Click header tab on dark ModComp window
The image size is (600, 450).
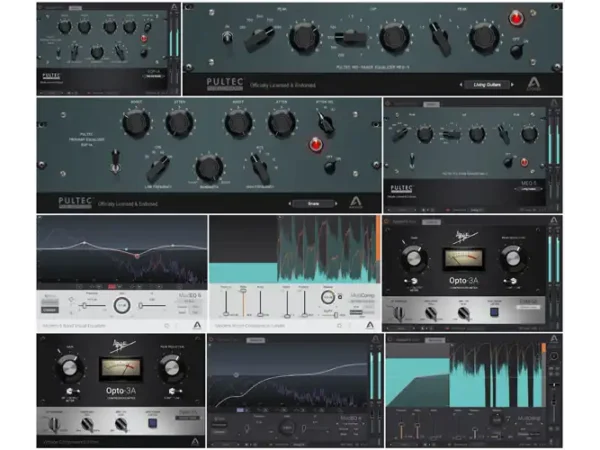point(435,340)
